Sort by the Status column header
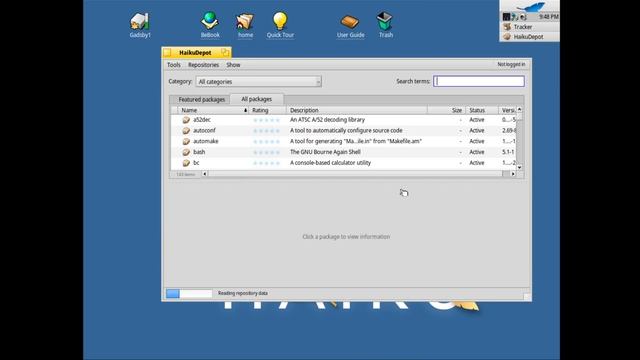The height and width of the screenshot is (360, 640). (x=482, y=110)
